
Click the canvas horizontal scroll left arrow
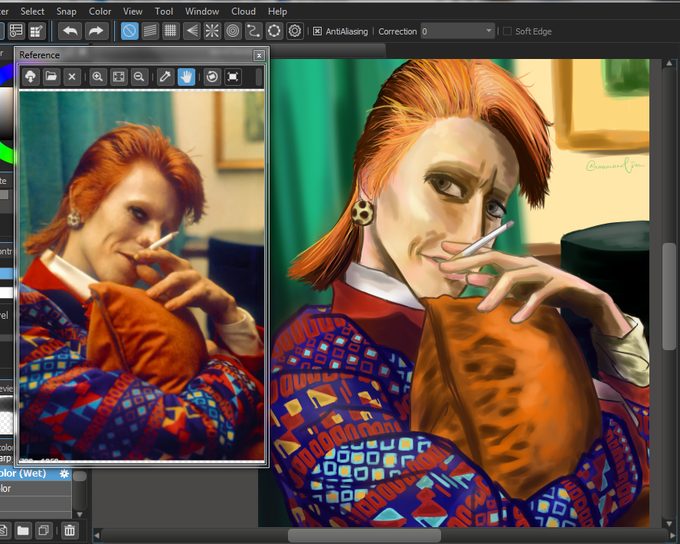coord(97,536)
